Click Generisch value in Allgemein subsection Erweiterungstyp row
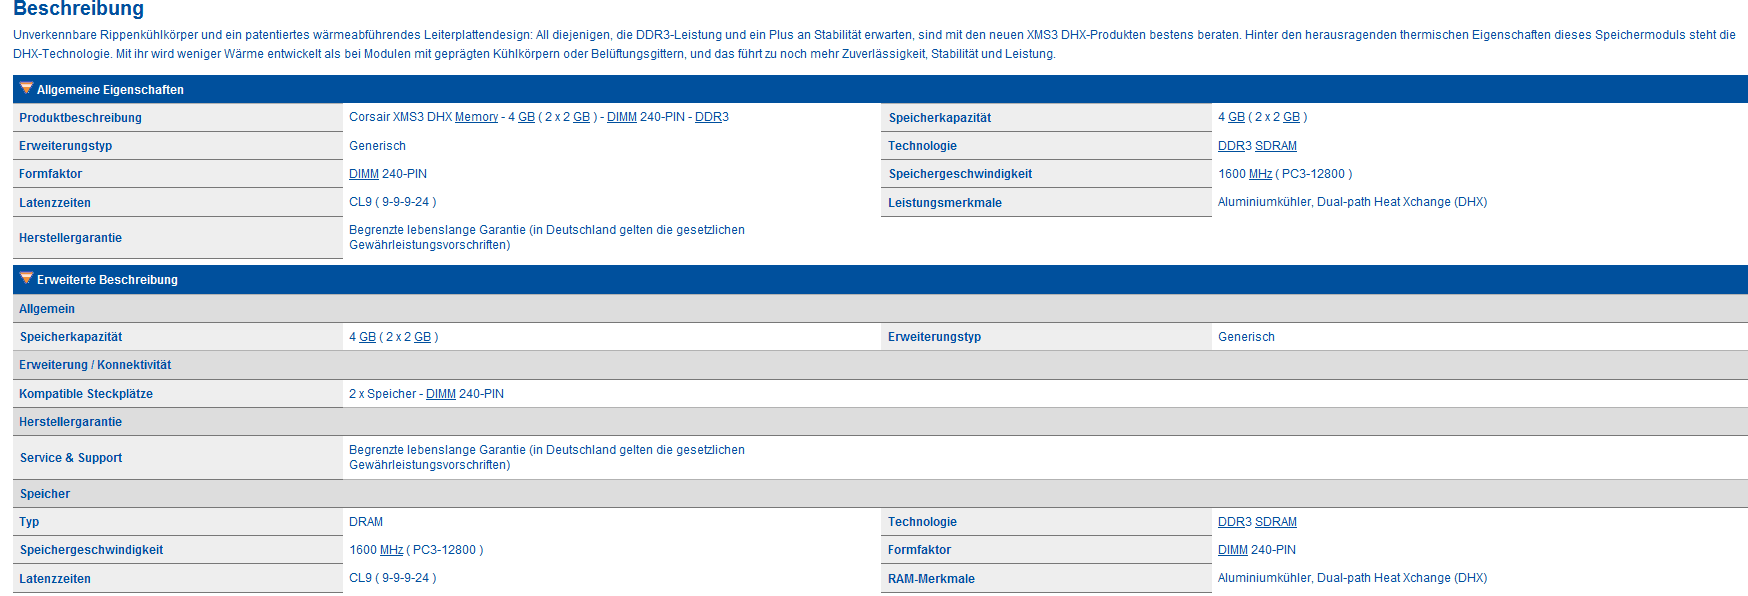The height and width of the screenshot is (596, 1748). tap(1246, 337)
